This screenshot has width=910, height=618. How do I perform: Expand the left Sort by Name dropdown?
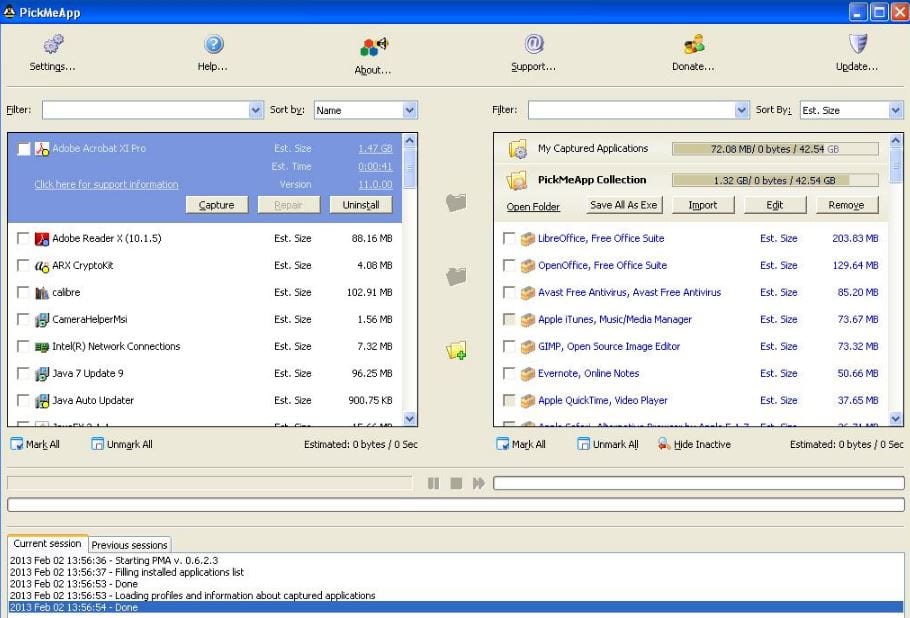coord(409,110)
